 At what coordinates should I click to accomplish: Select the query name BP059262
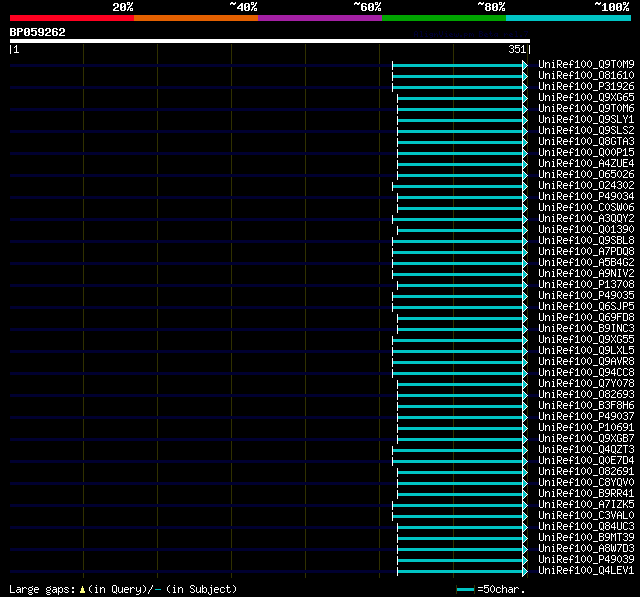38,32
